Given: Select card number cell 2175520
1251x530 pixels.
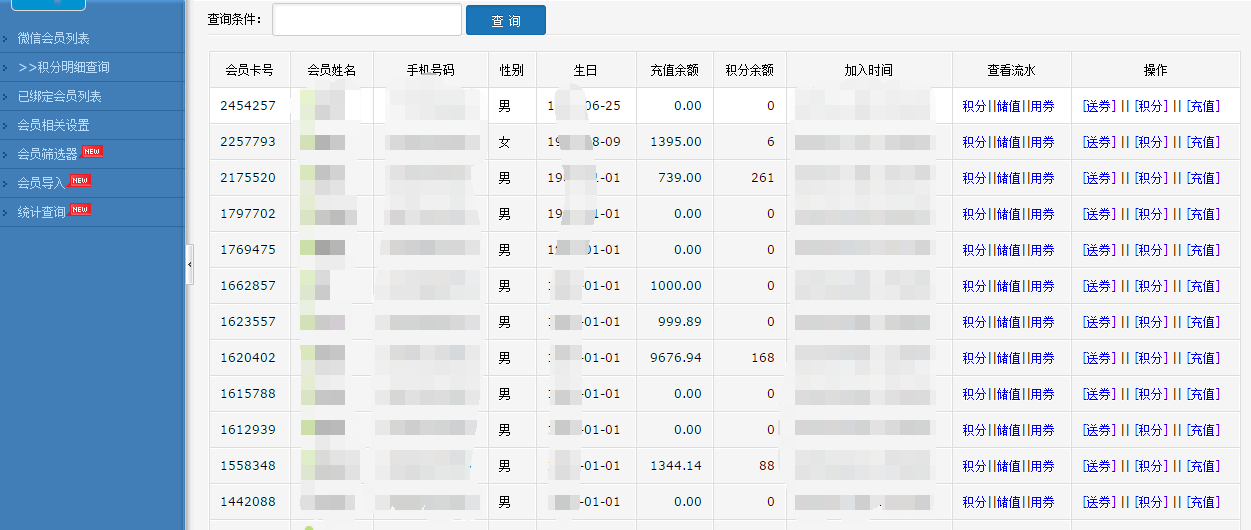Looking at the screenshot, I should (x=248, y=178).
